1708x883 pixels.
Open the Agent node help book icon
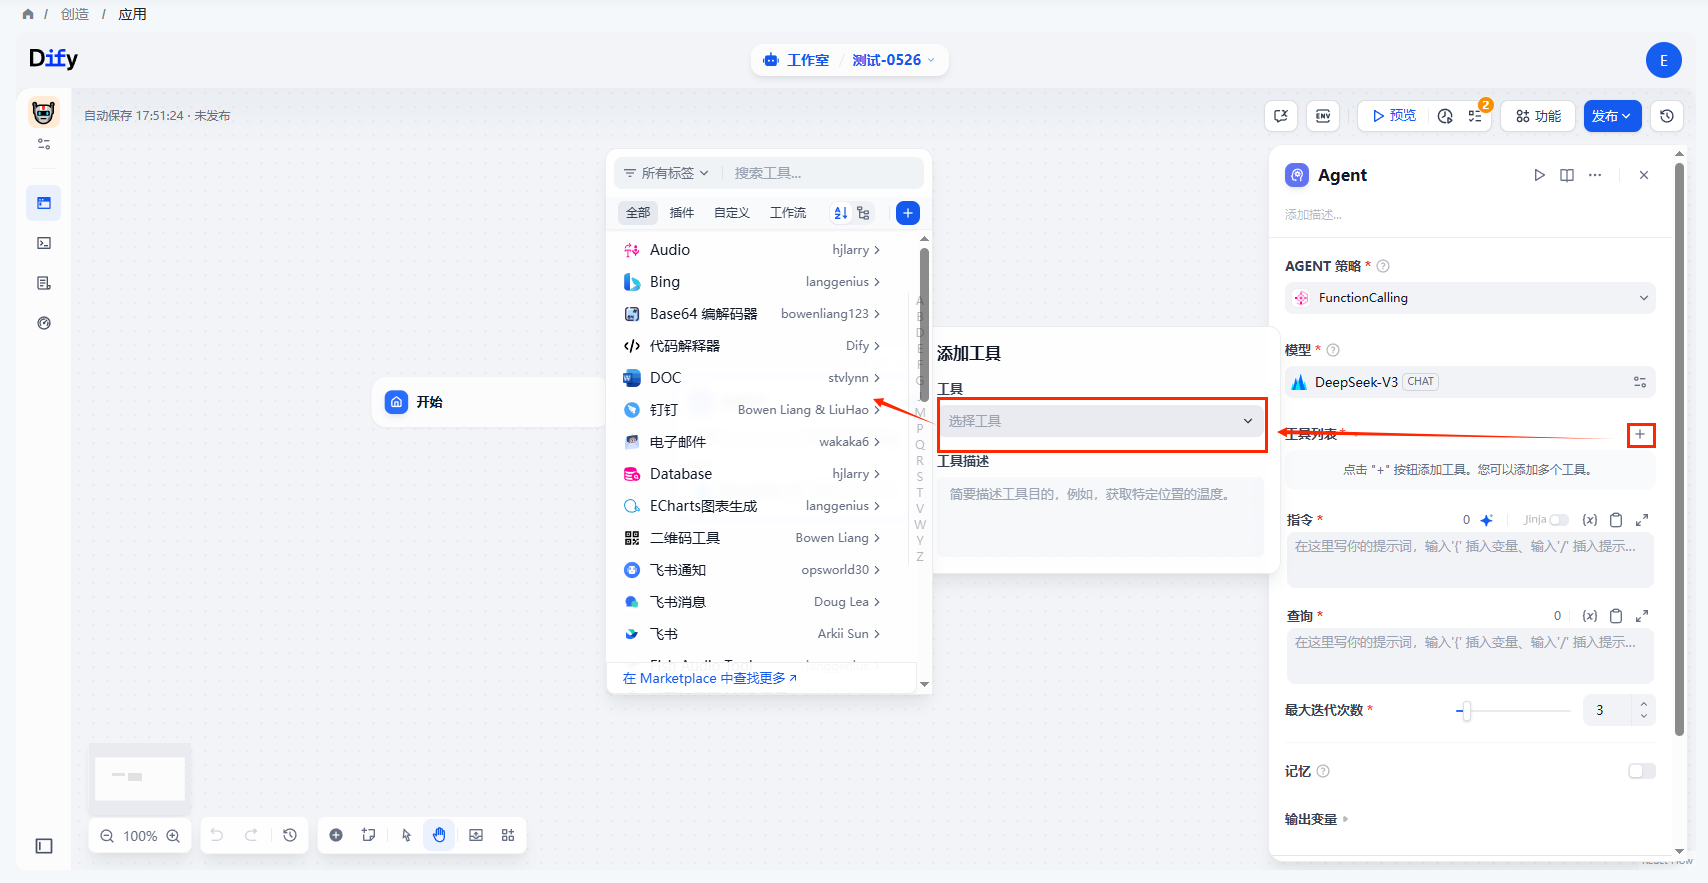click(1567, 175)
